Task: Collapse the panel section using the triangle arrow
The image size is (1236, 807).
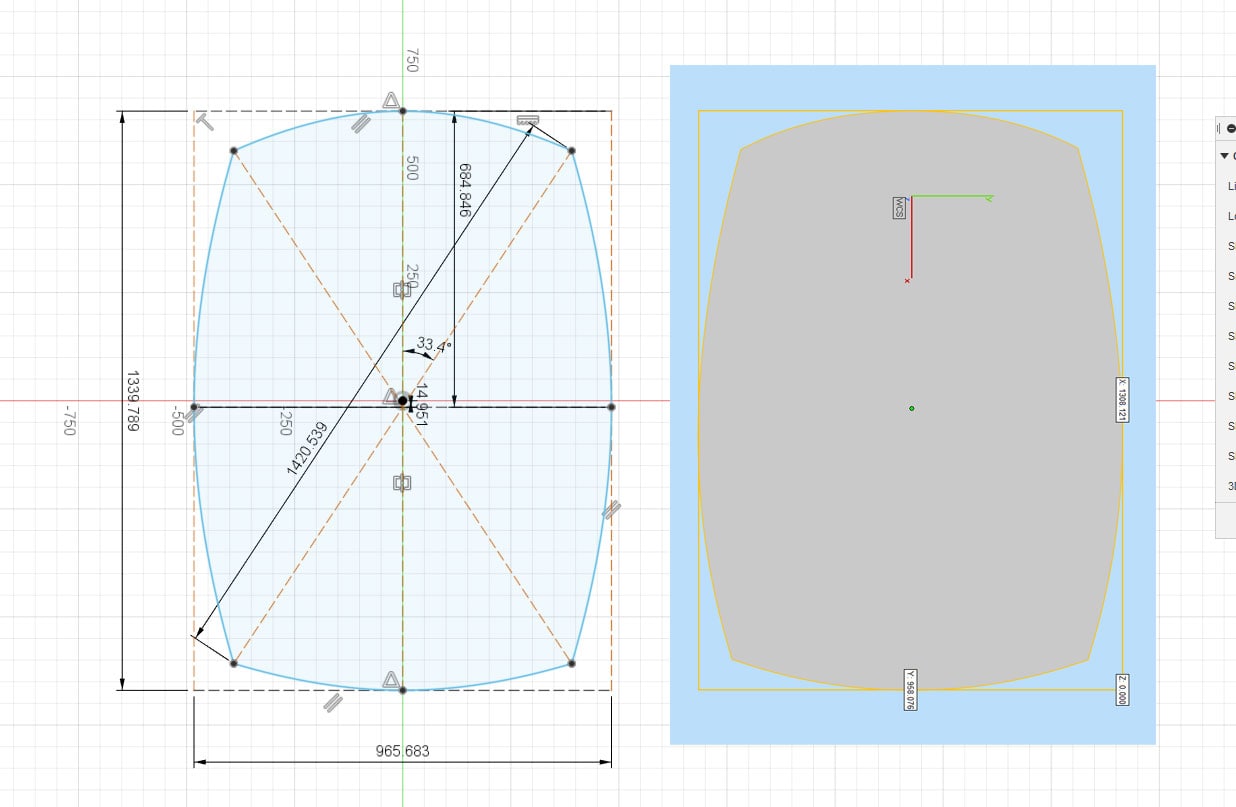Action: tap(1224, 156)
